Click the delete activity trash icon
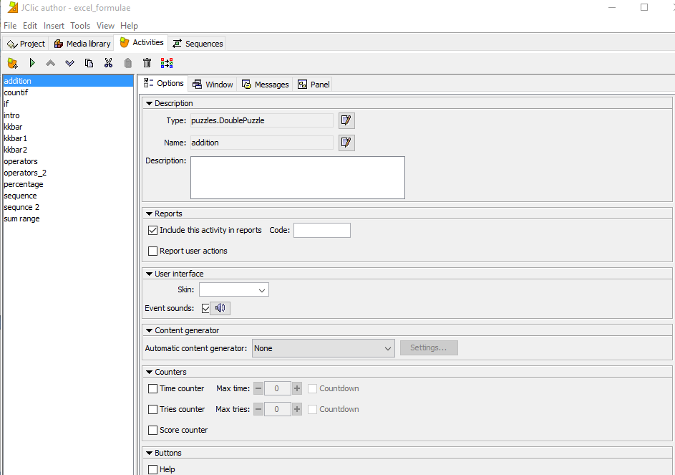The height and width of the screenshot is (475, 675). point(147,63)
